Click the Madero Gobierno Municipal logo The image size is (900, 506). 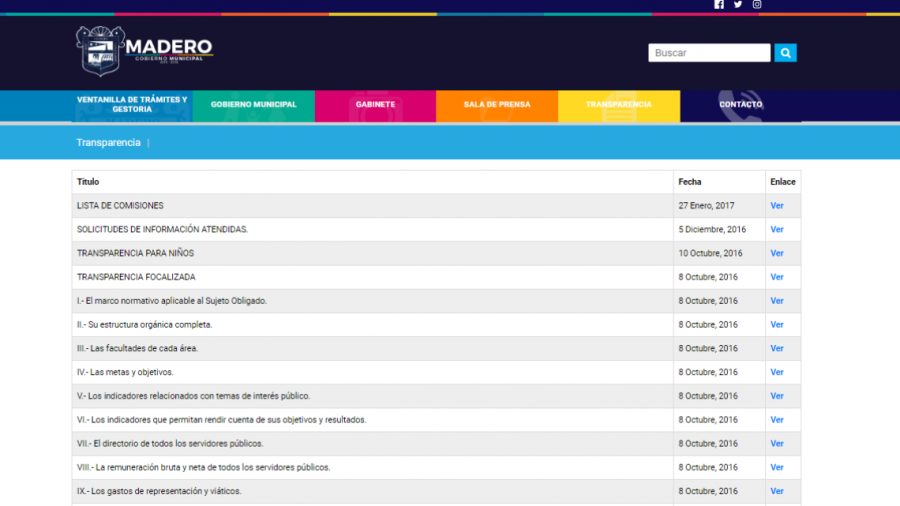coord(145,51)
